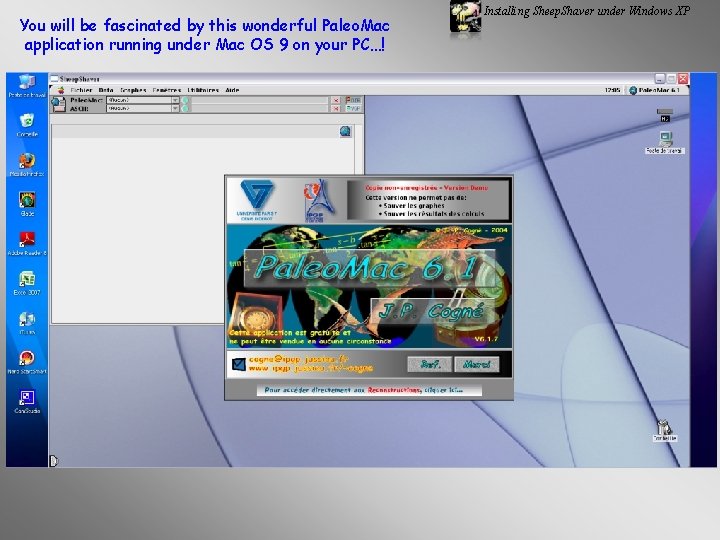Click the DIR button in the toolbar
The width and height of the screenshot is (720, 540).
click(354, 100)
